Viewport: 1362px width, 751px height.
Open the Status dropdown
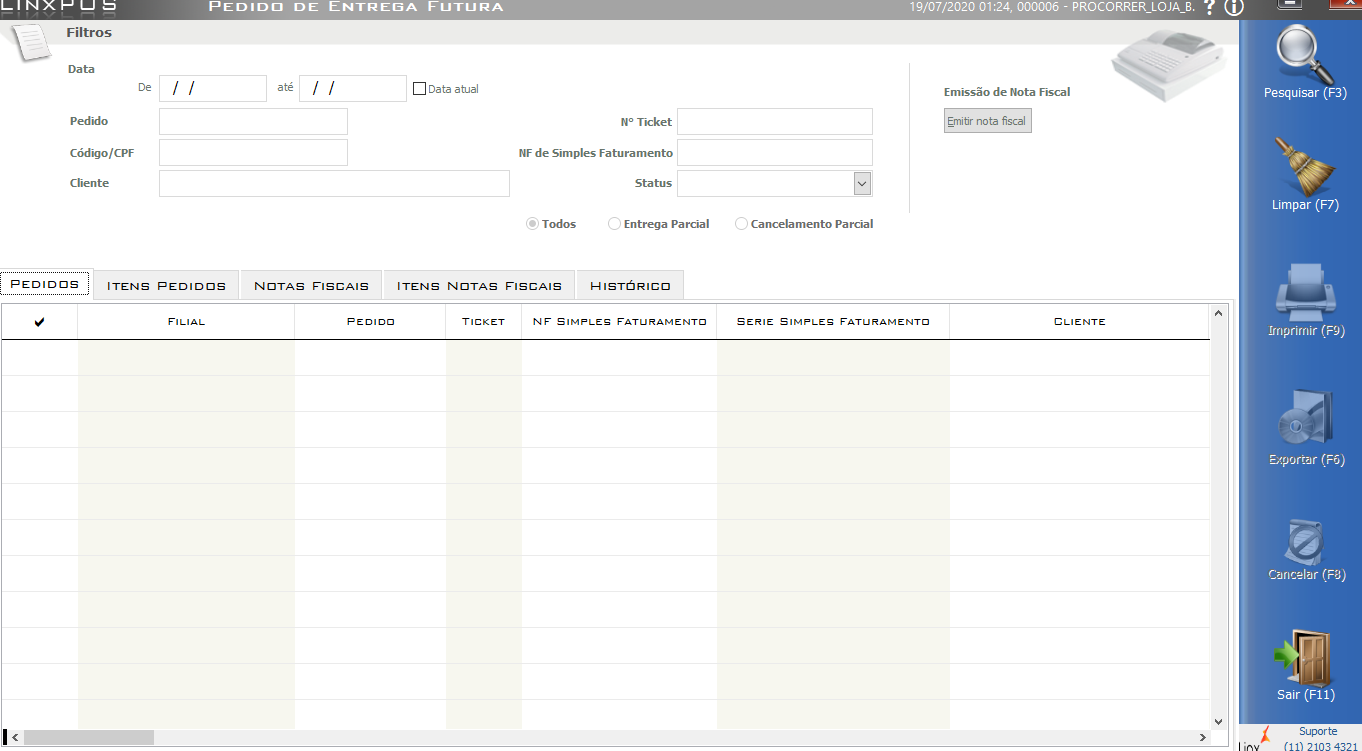click(863, 183)
